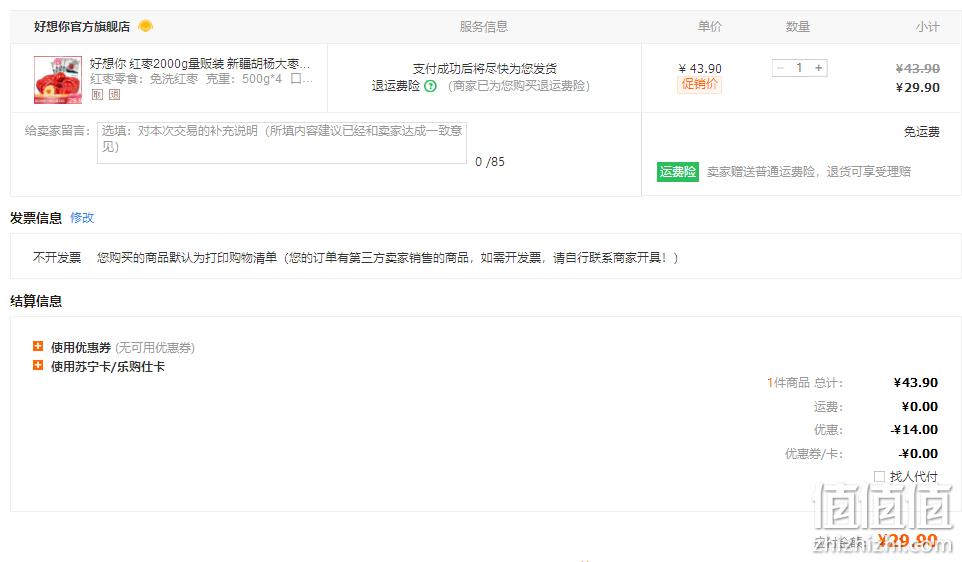Image resolution: width=962 pixels, height=562 pixels.
Task: Click the green help icon beside 退运费险
Action: (431, 86)
